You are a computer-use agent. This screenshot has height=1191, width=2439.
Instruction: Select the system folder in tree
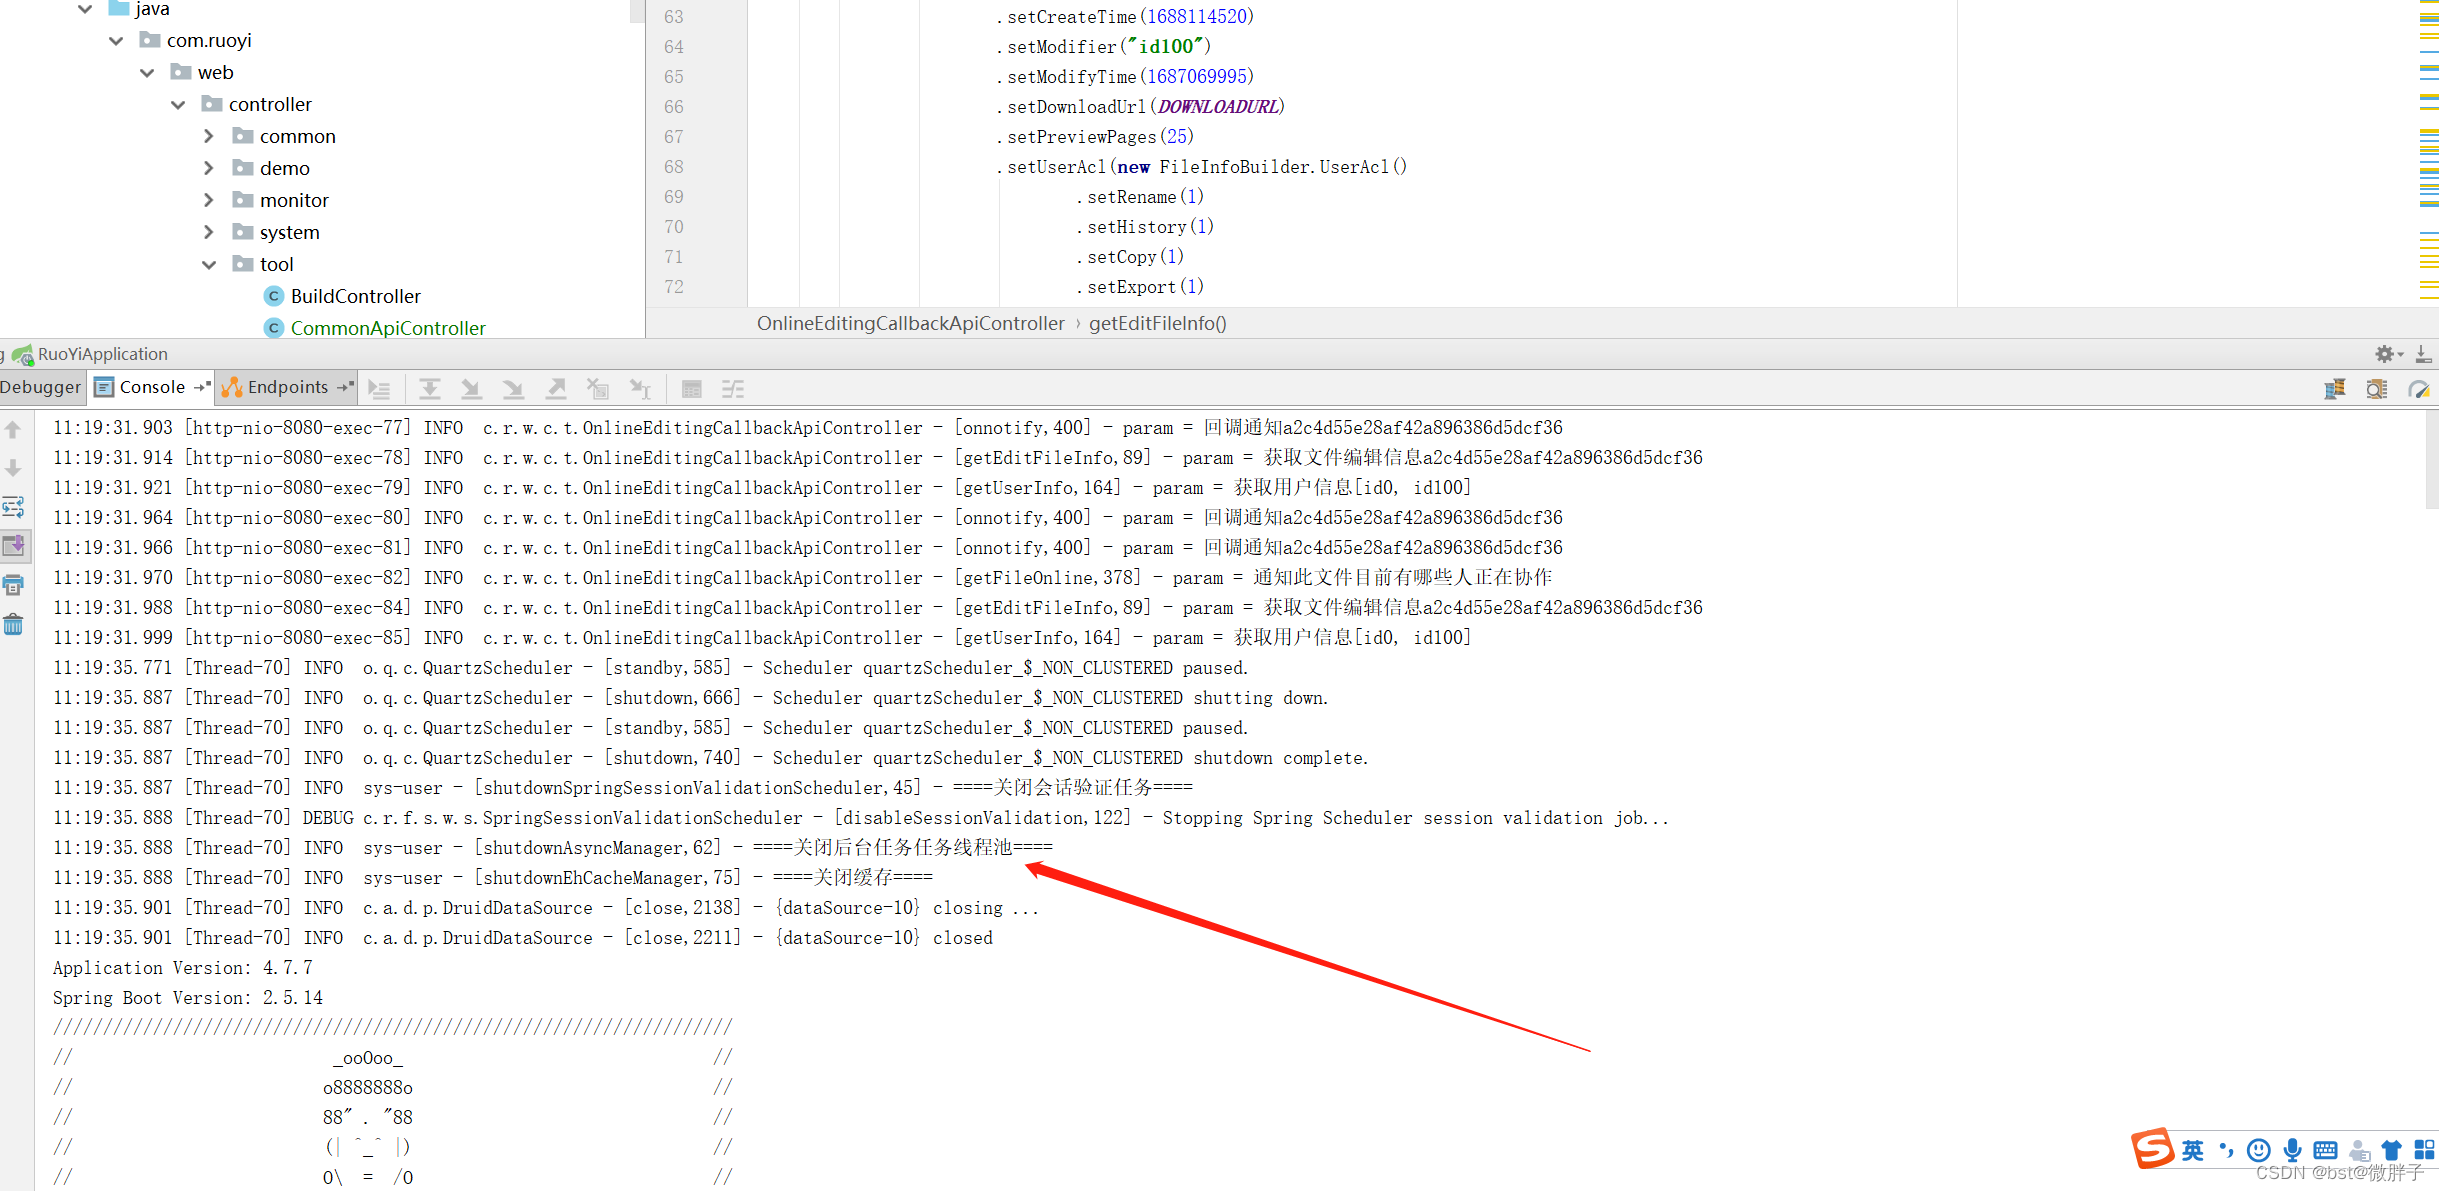(x=289, y=232)
